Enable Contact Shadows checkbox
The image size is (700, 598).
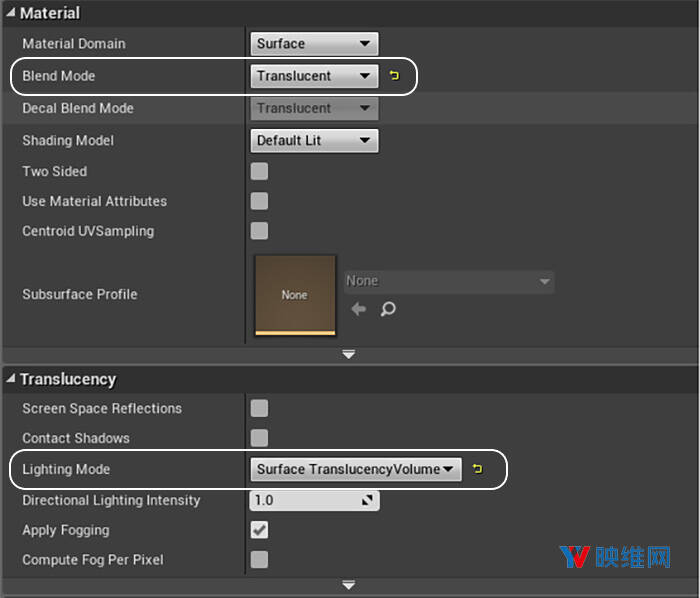pos(259,438)
